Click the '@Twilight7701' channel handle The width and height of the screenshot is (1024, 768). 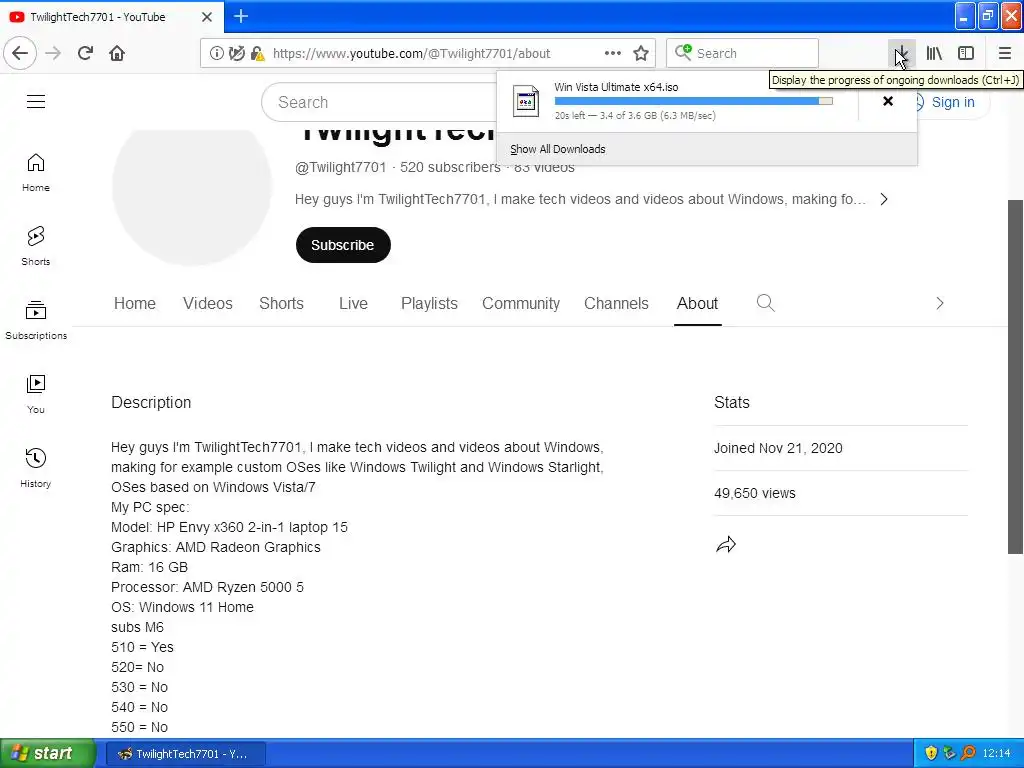click(340, 167)
